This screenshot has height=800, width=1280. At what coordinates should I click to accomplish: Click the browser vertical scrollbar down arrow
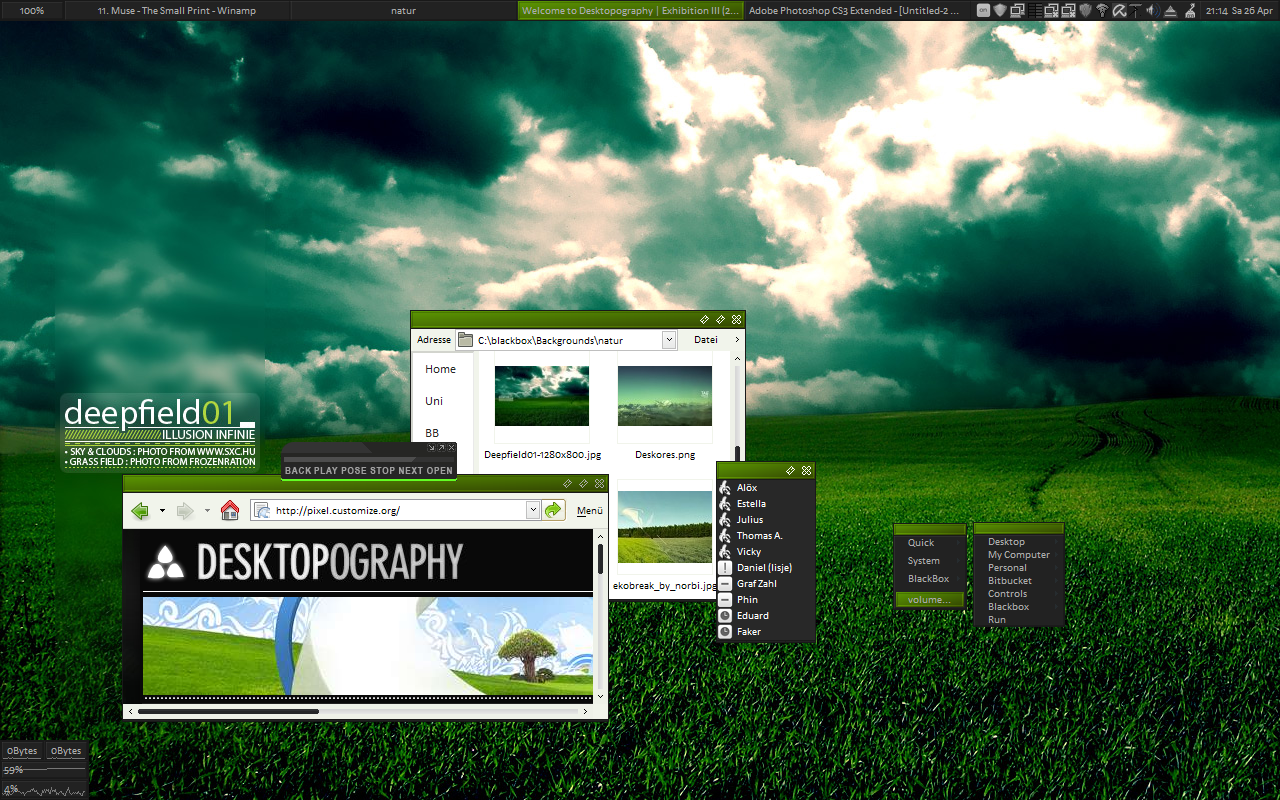(601, 695)
